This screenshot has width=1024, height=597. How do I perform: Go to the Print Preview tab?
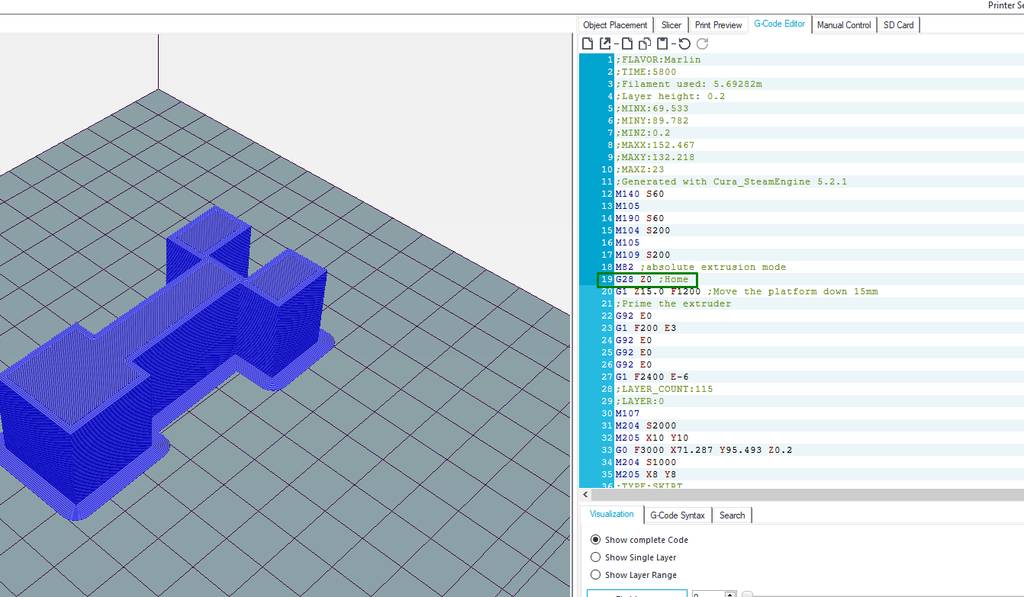718,25
